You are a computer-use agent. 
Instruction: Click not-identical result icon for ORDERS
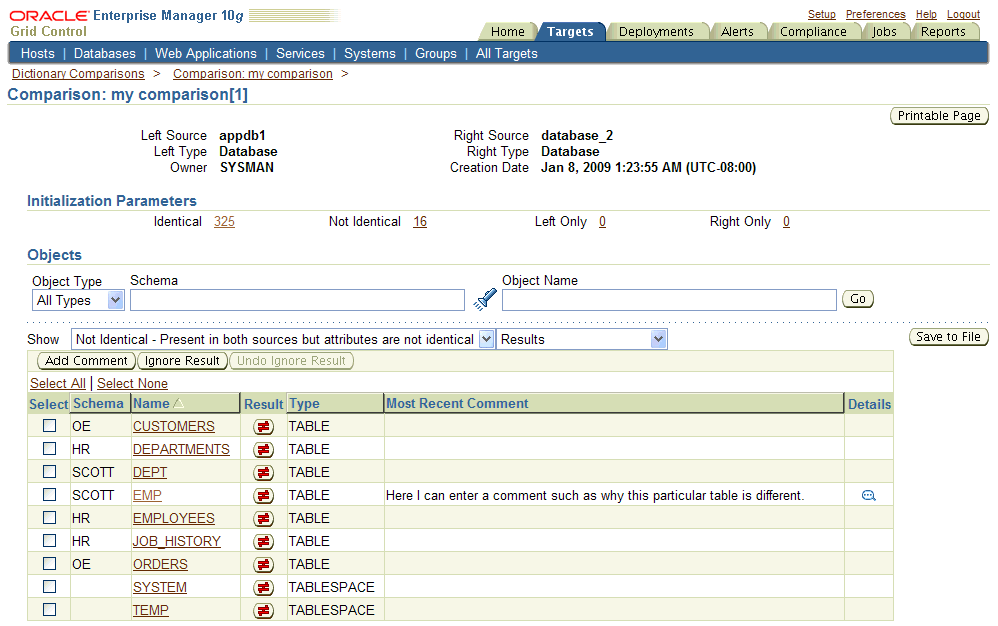click(264, 564)
